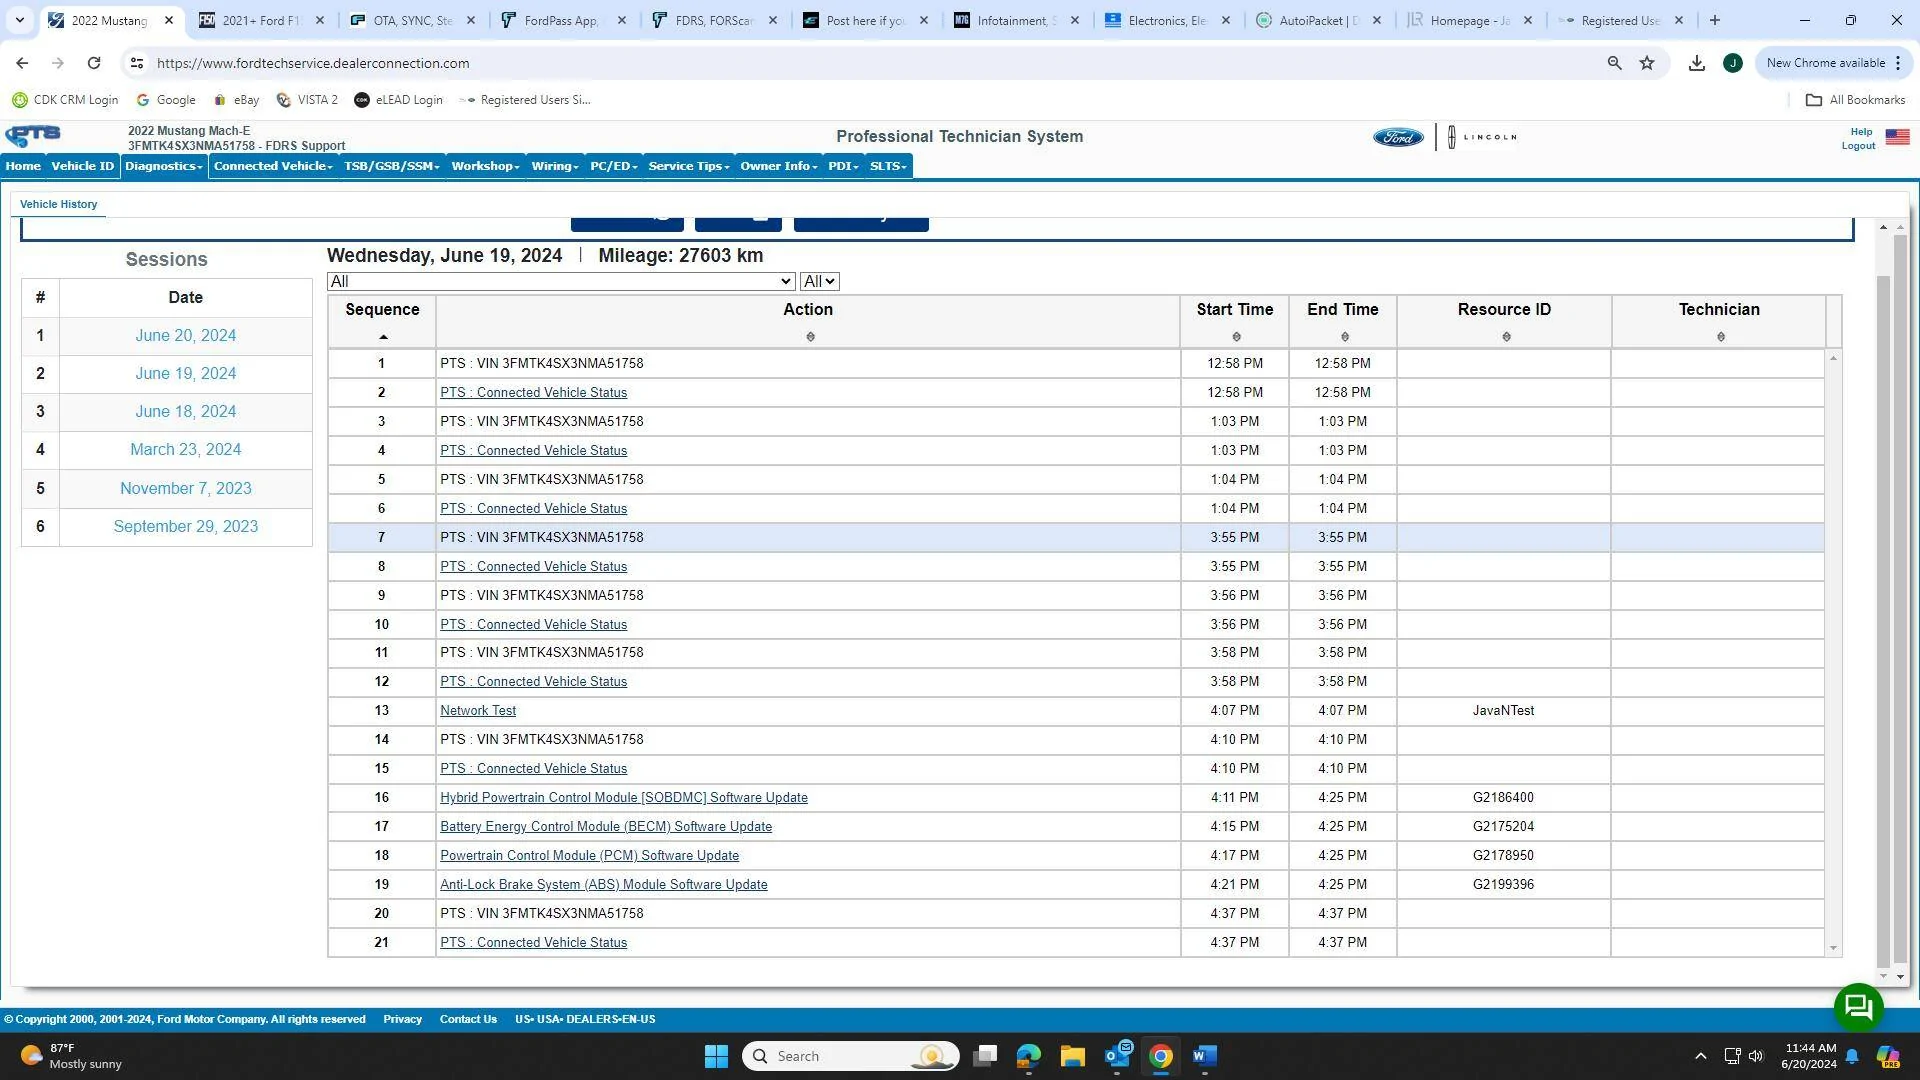
Task: Show hidden system tray icons
Action: pyautogui.click(x=1700, y=1056)
